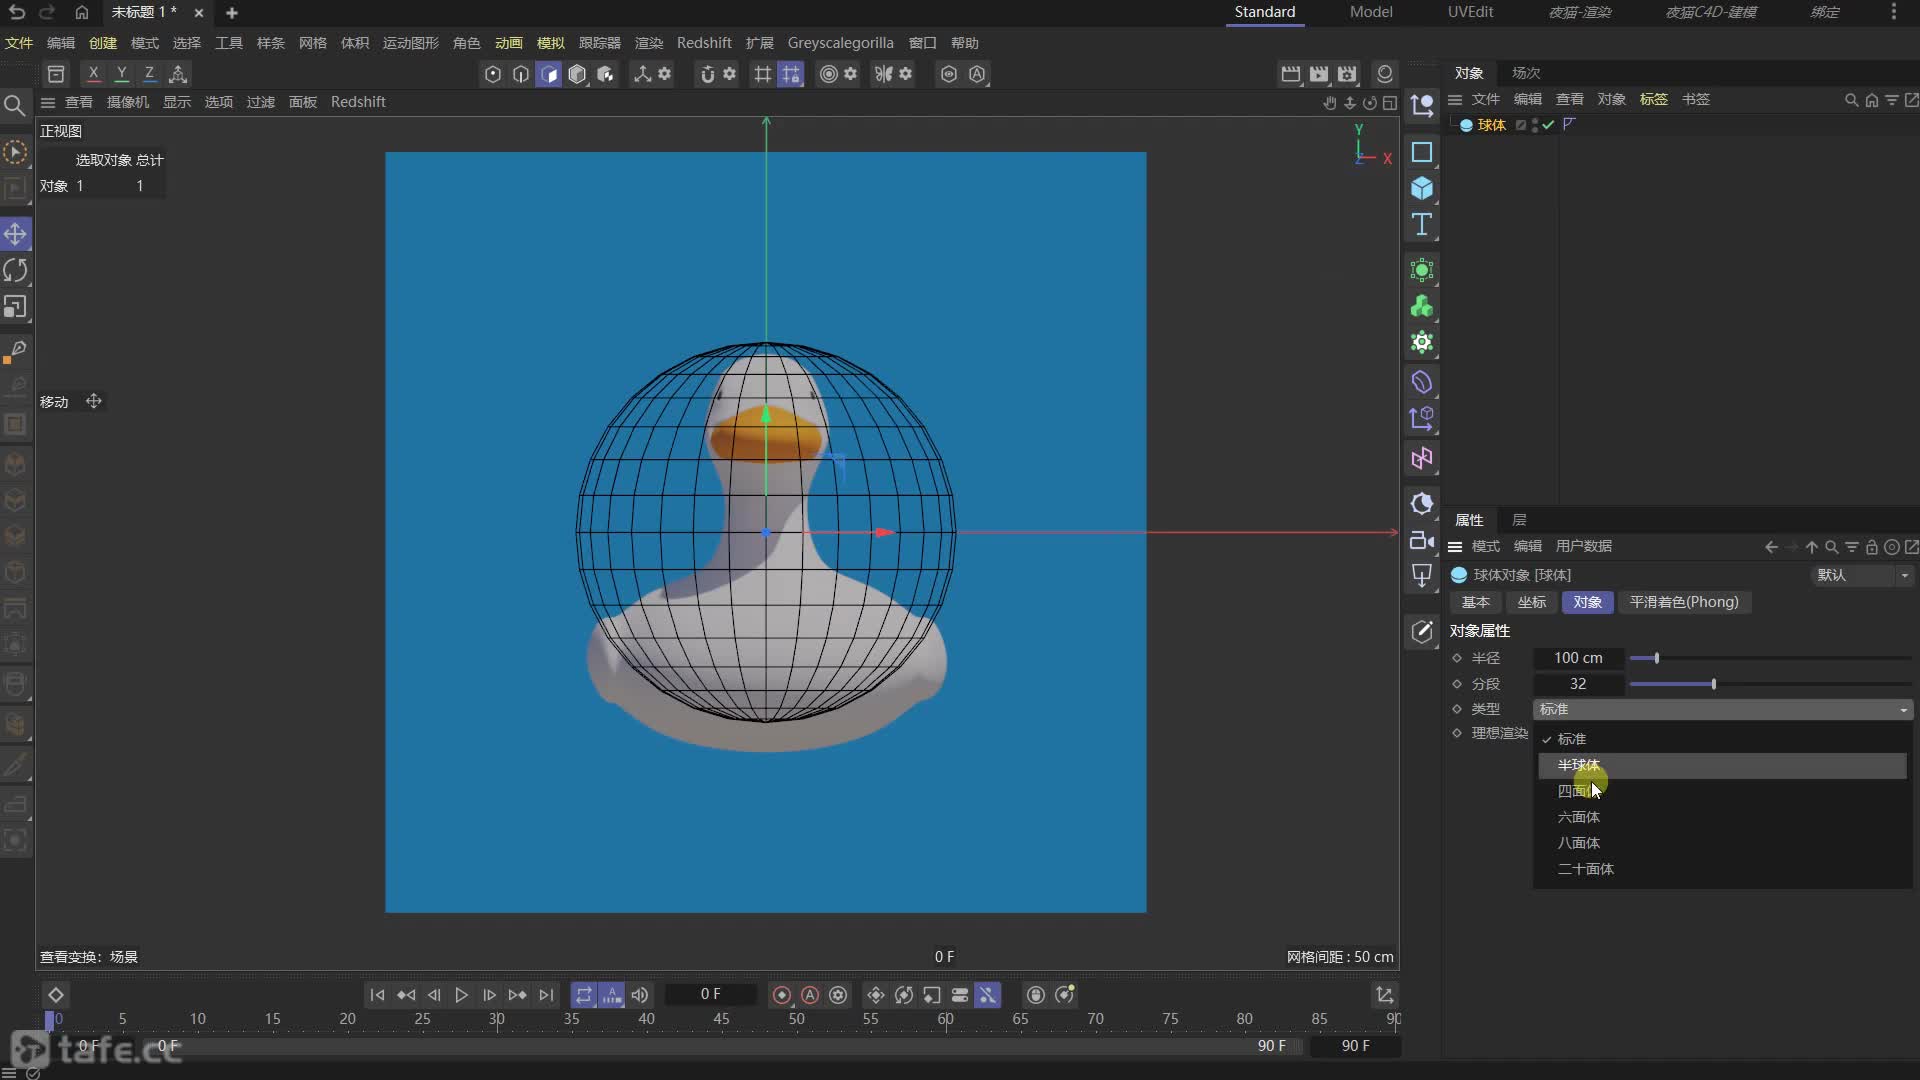Select 球体 object in object manager

point(1490,125)
